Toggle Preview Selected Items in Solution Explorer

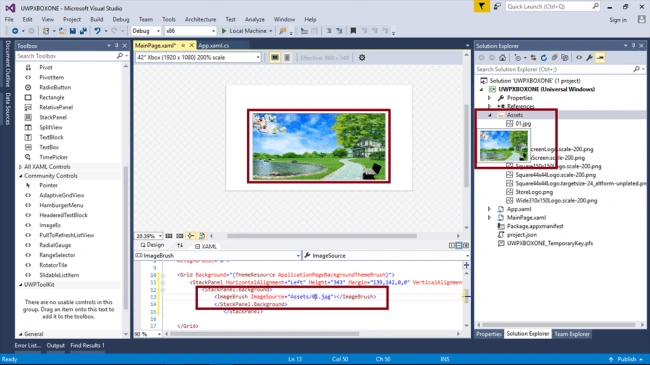[600, 58]
